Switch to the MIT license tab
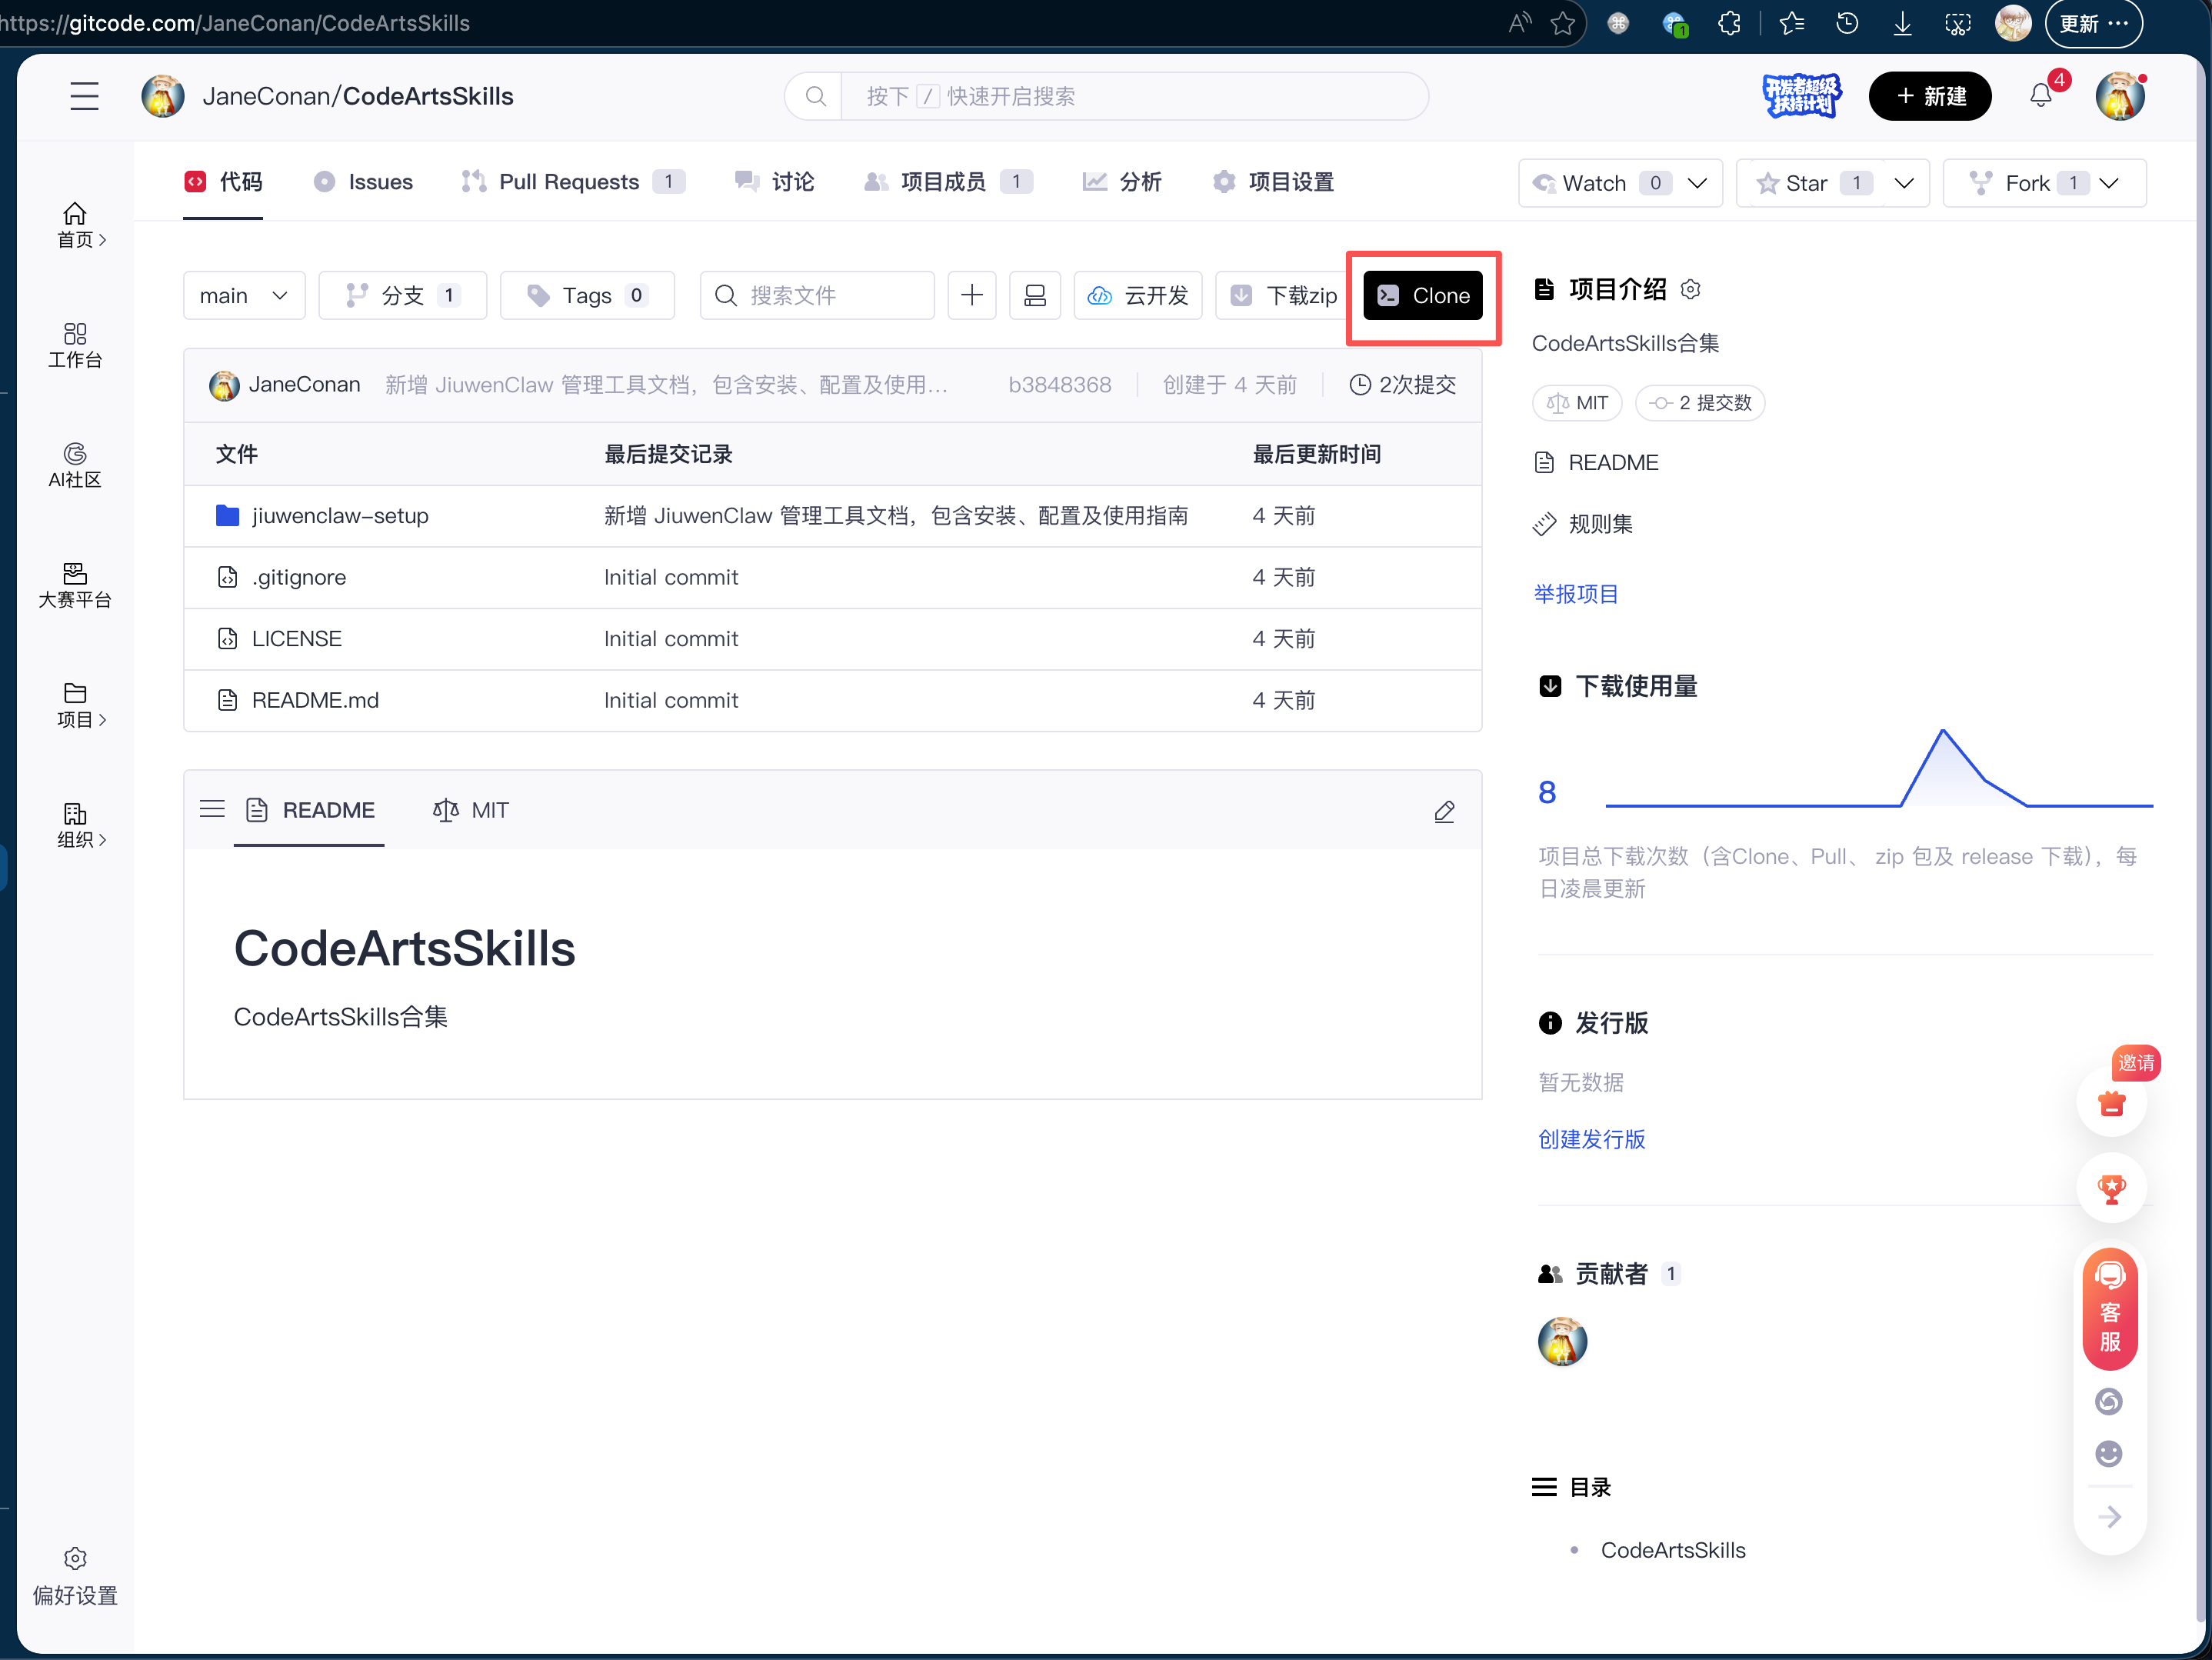 point(471,810)
